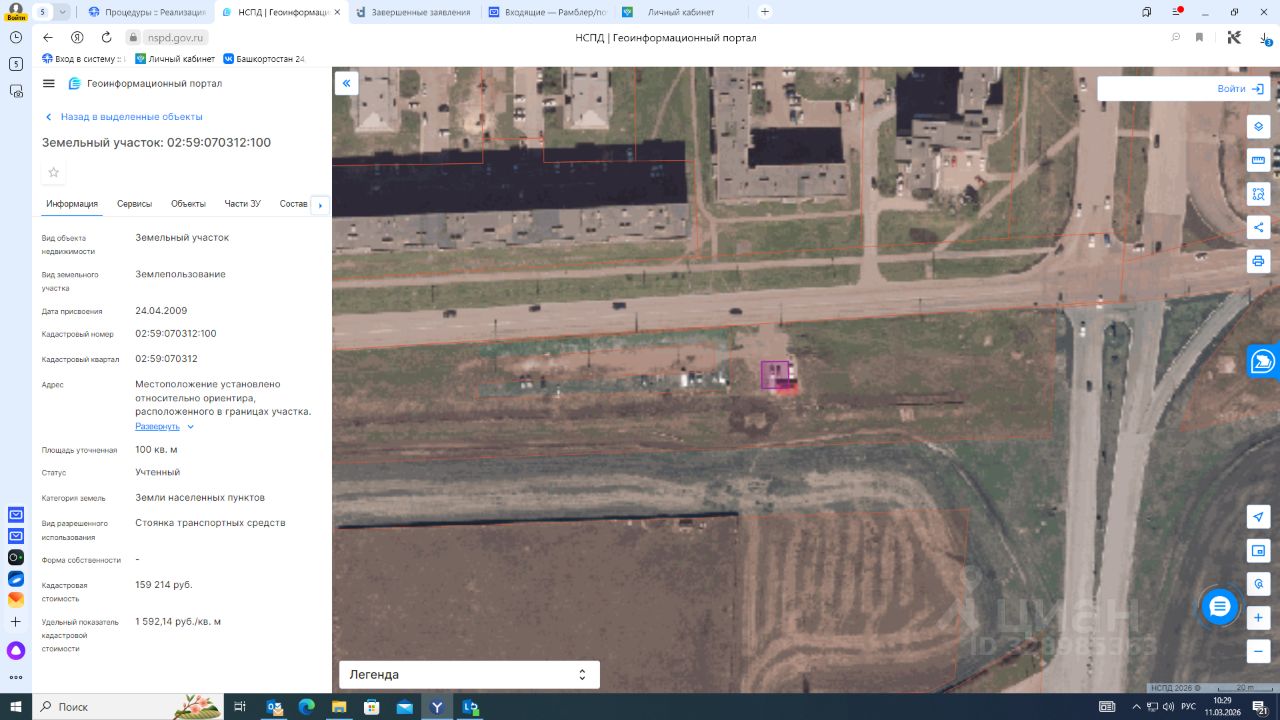Viewport: 1280px width, 720px height.
Task: Open the Информация tab
Action: click(x=72, y=204)
